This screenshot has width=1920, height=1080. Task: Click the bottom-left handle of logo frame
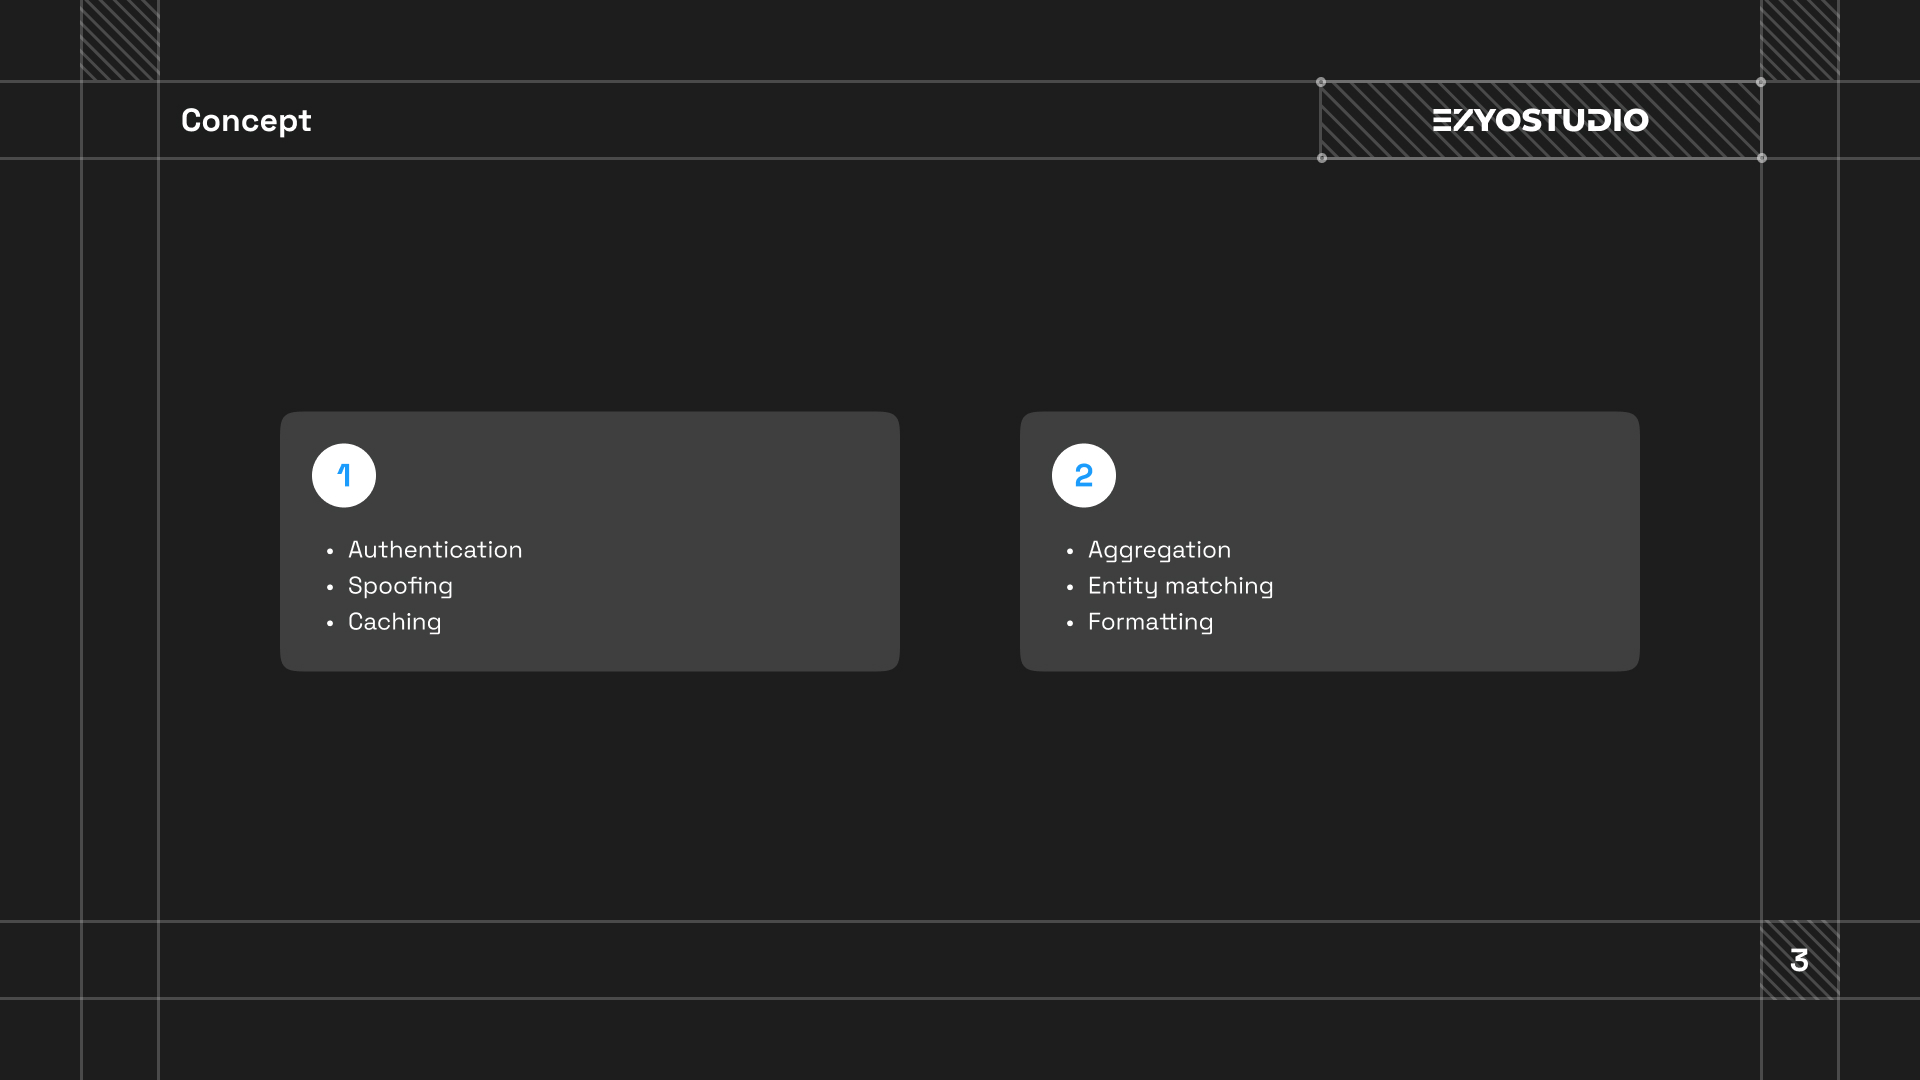[x=1322, y=158]
